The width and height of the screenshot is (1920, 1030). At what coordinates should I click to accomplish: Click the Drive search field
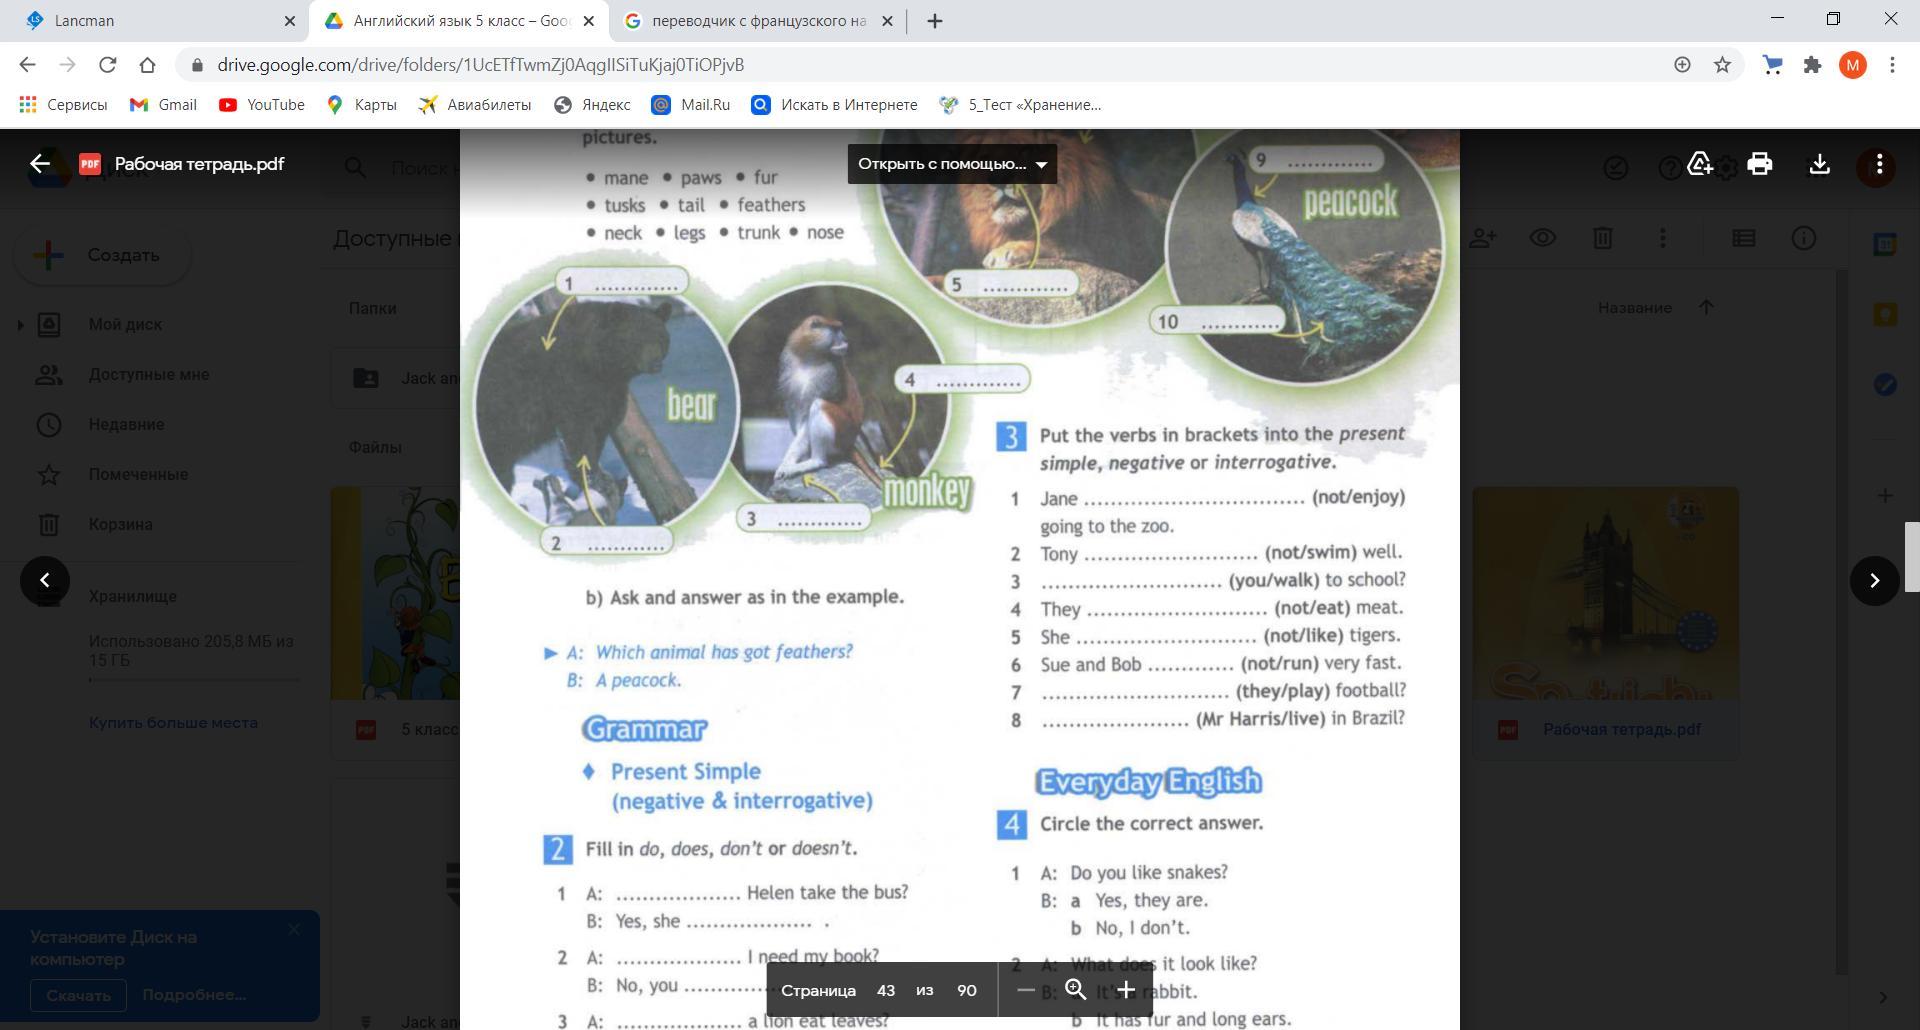[423, 168]
